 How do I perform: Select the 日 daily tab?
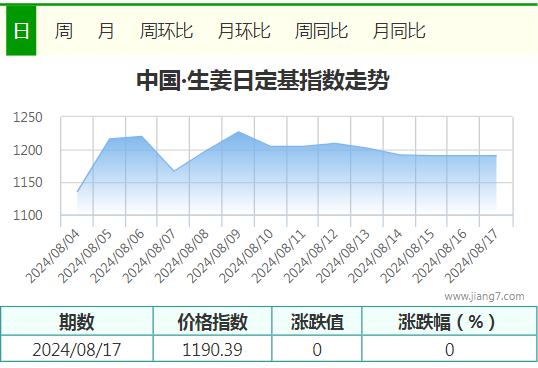click(x=21, y=31)
